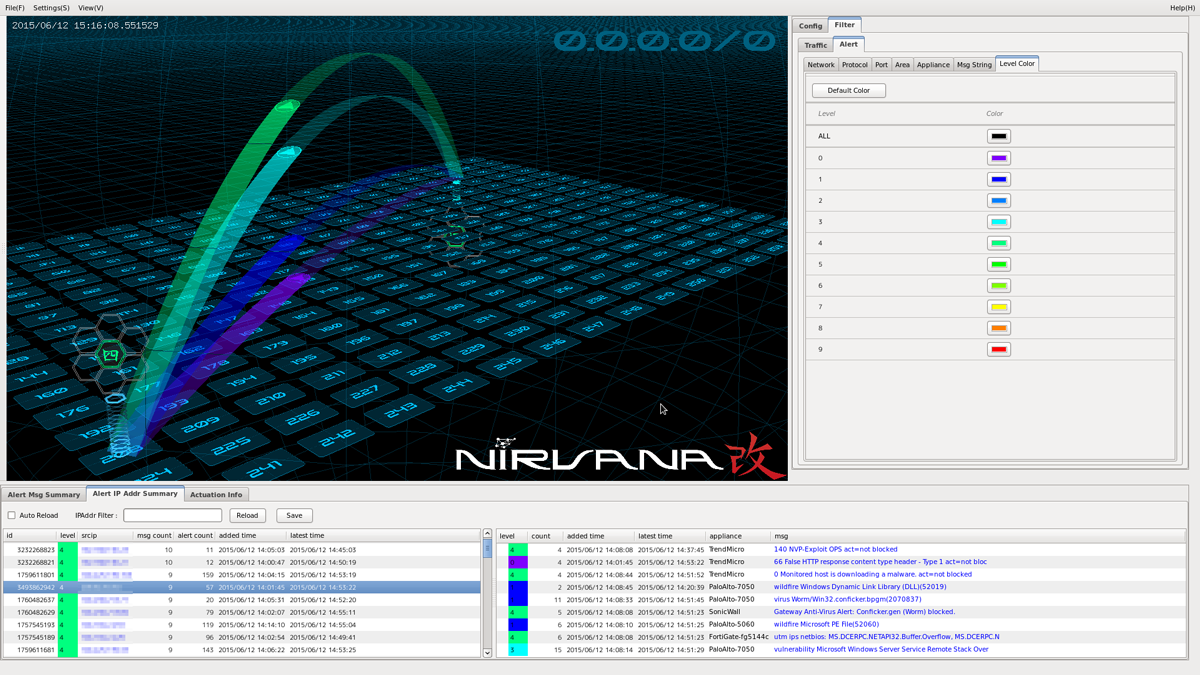Change the blue color of level 1
Viewport: 1200px width, 675px height.
pyautogui.click(x=998, y=179)
